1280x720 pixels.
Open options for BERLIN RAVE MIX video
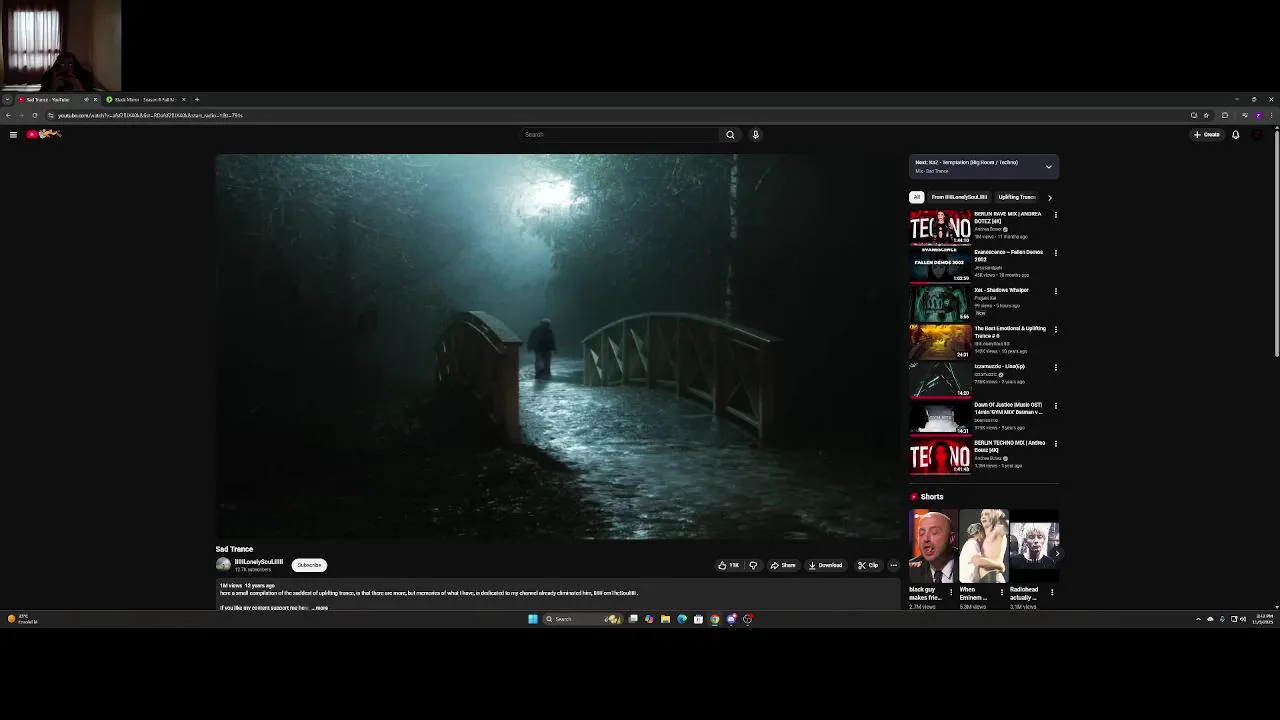tap(1055, 215)
